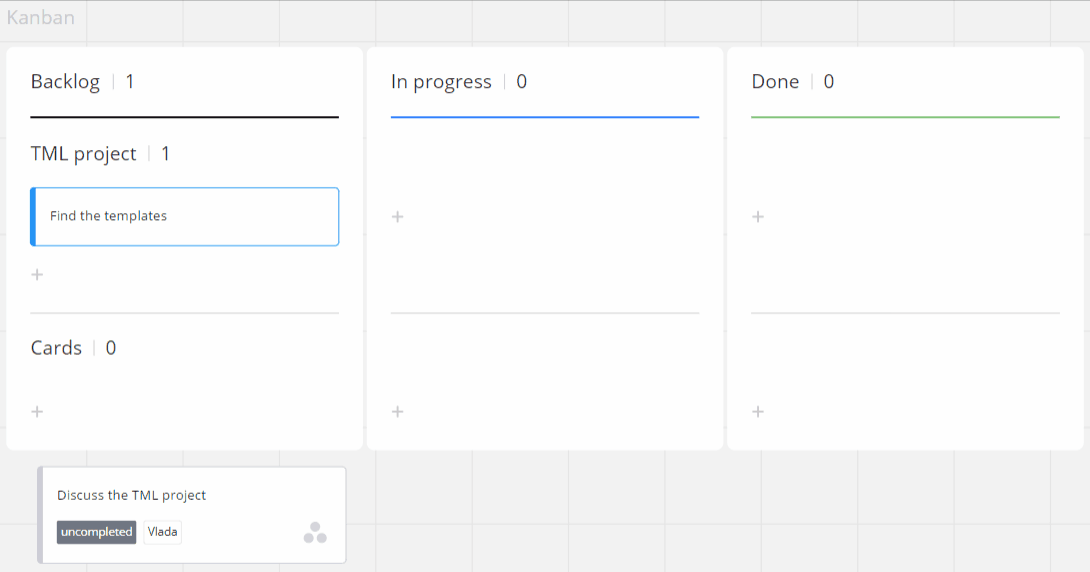Click the three-circles icon on the Discuss card

(x=315, y=533)
